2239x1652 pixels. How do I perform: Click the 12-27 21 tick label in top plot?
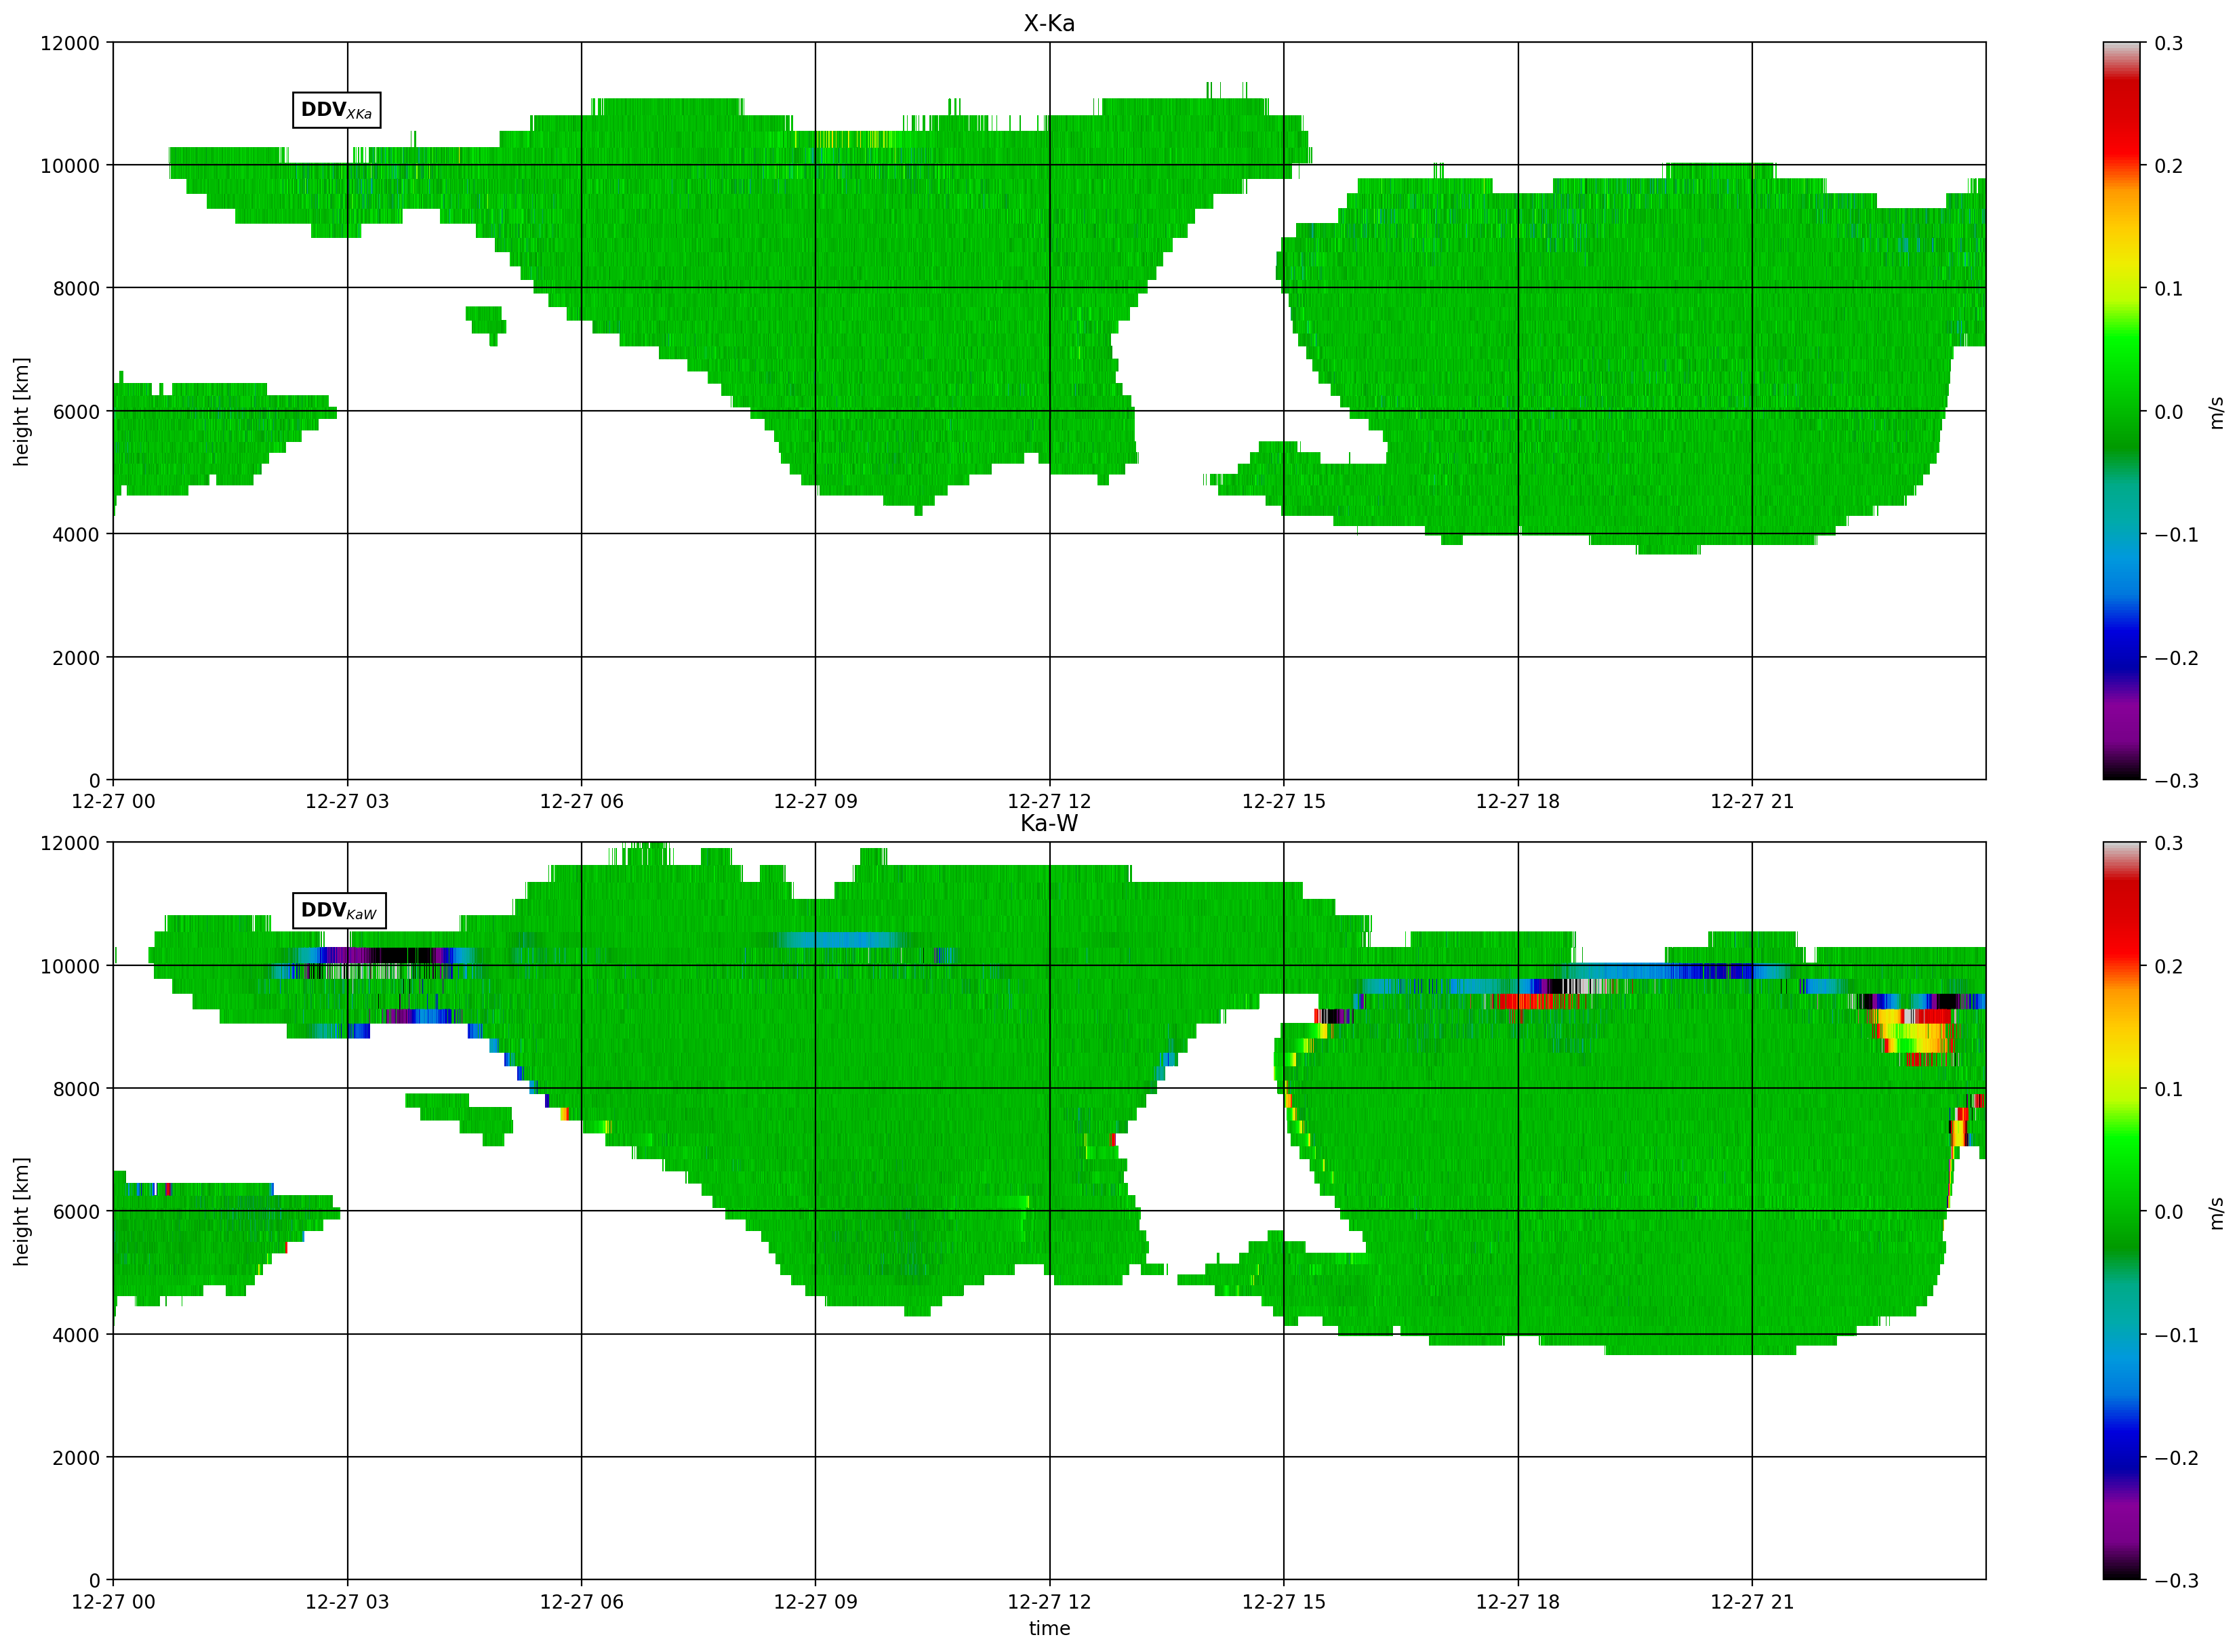click(1751, 801)
